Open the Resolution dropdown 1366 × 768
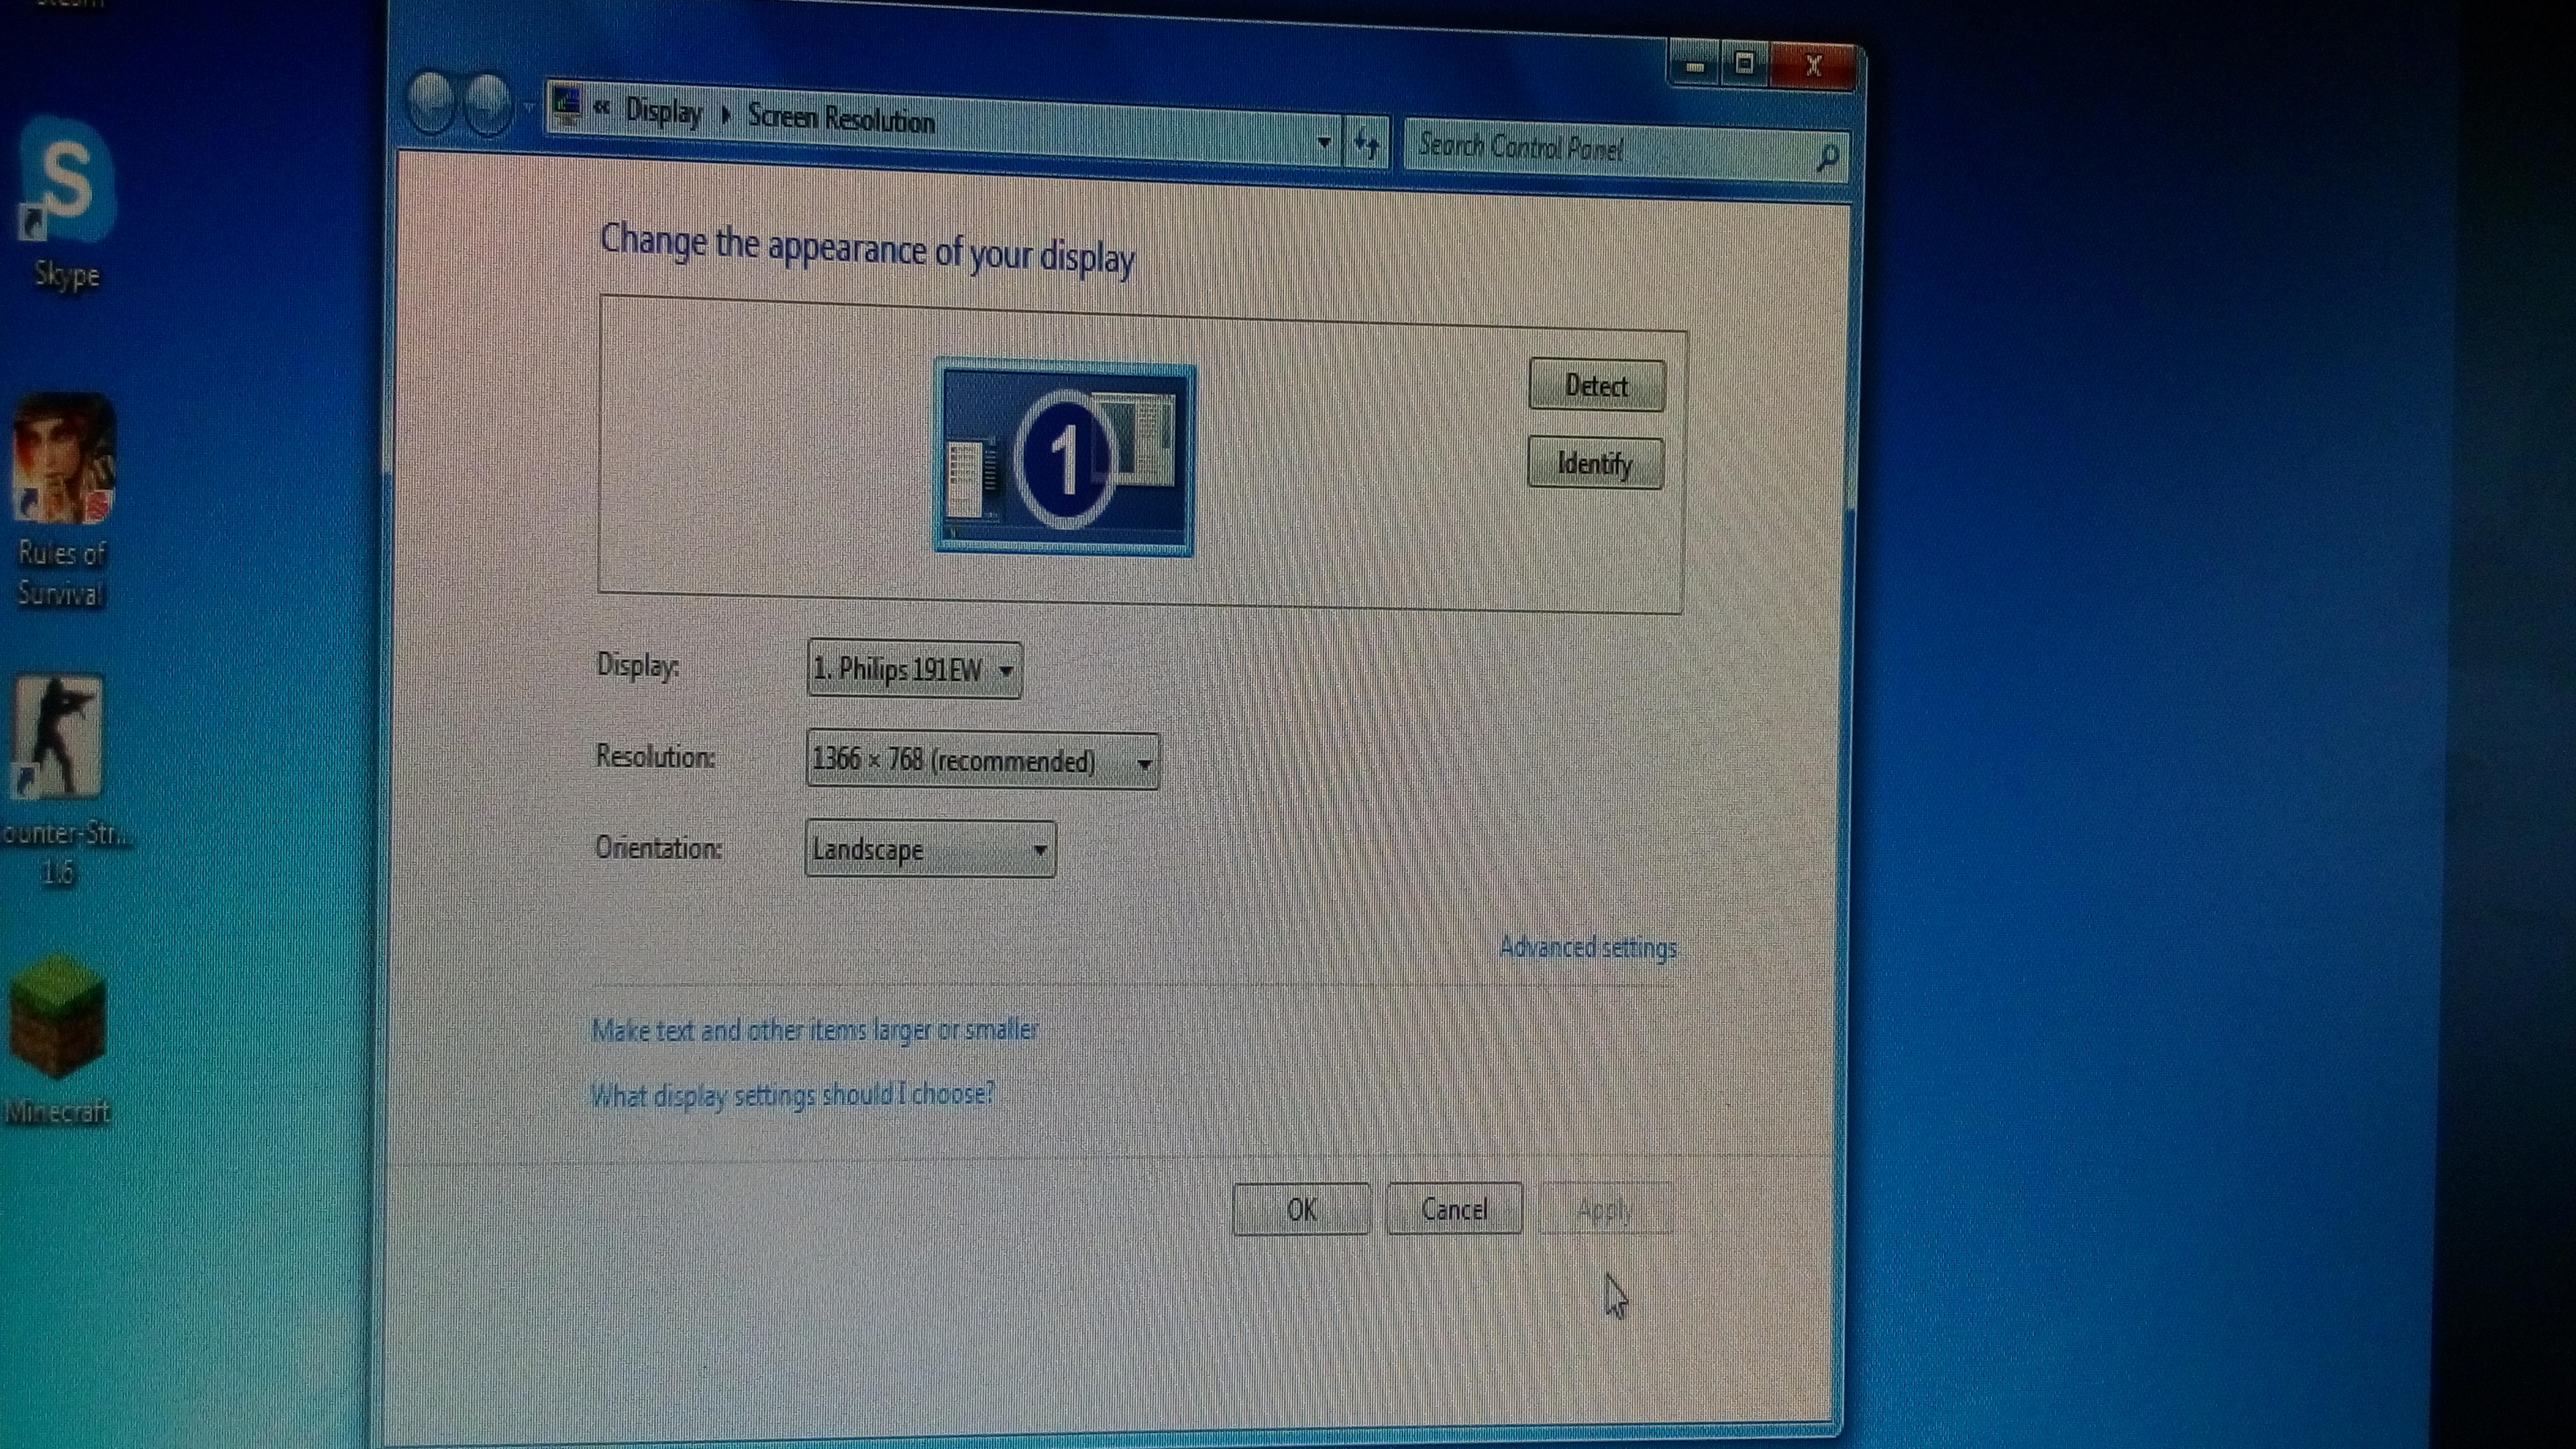This screenshot has height=1449, width=2576. (982, 761)
